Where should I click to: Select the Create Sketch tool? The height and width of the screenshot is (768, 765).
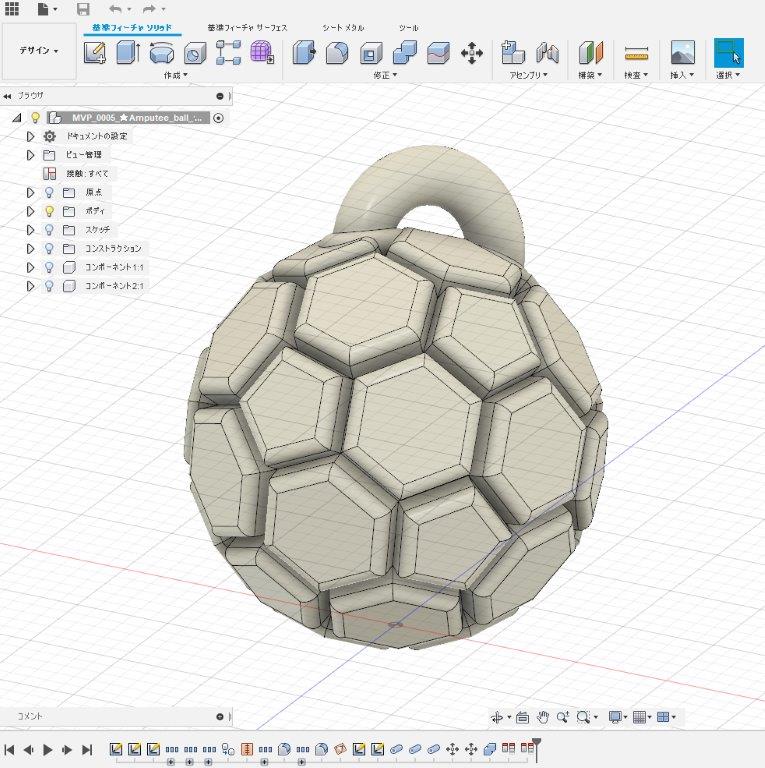click(x=95, y=52)
